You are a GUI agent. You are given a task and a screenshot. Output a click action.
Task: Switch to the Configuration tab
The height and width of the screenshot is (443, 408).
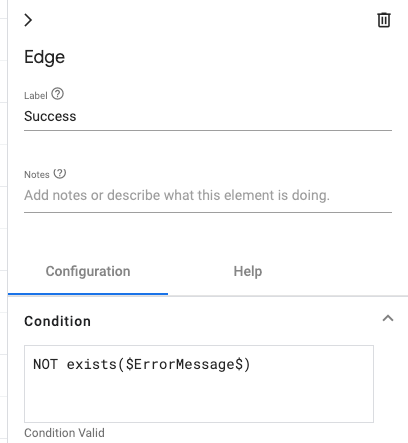(88, 271)
